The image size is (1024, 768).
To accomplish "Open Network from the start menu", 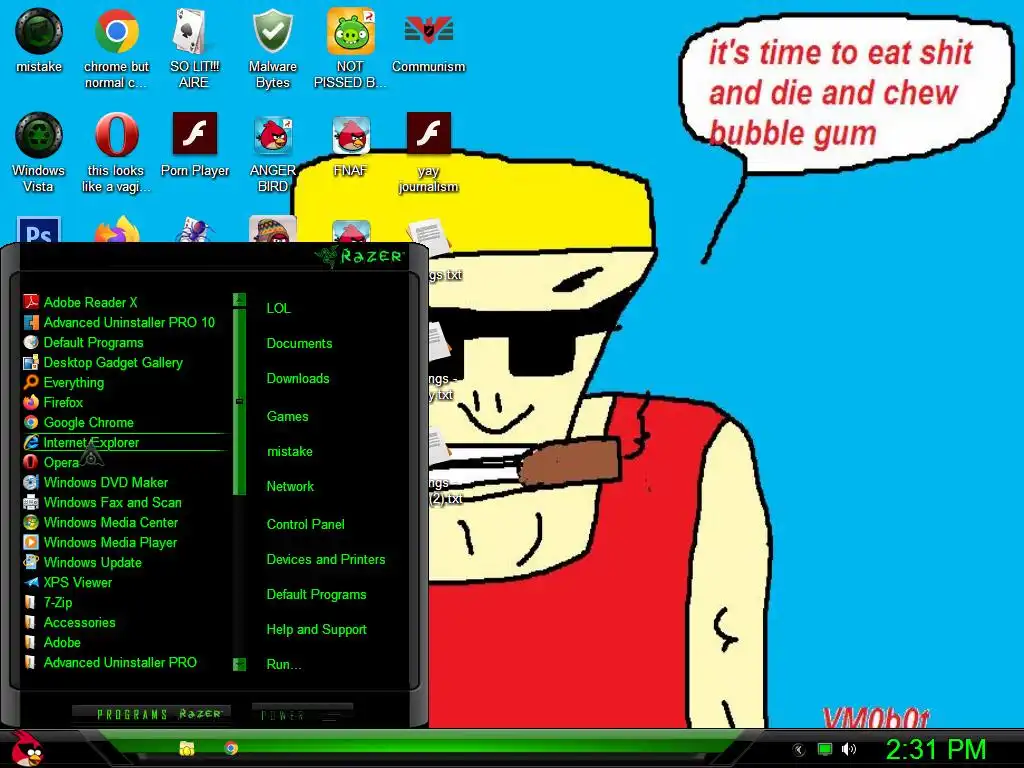I will click(290, 486).
